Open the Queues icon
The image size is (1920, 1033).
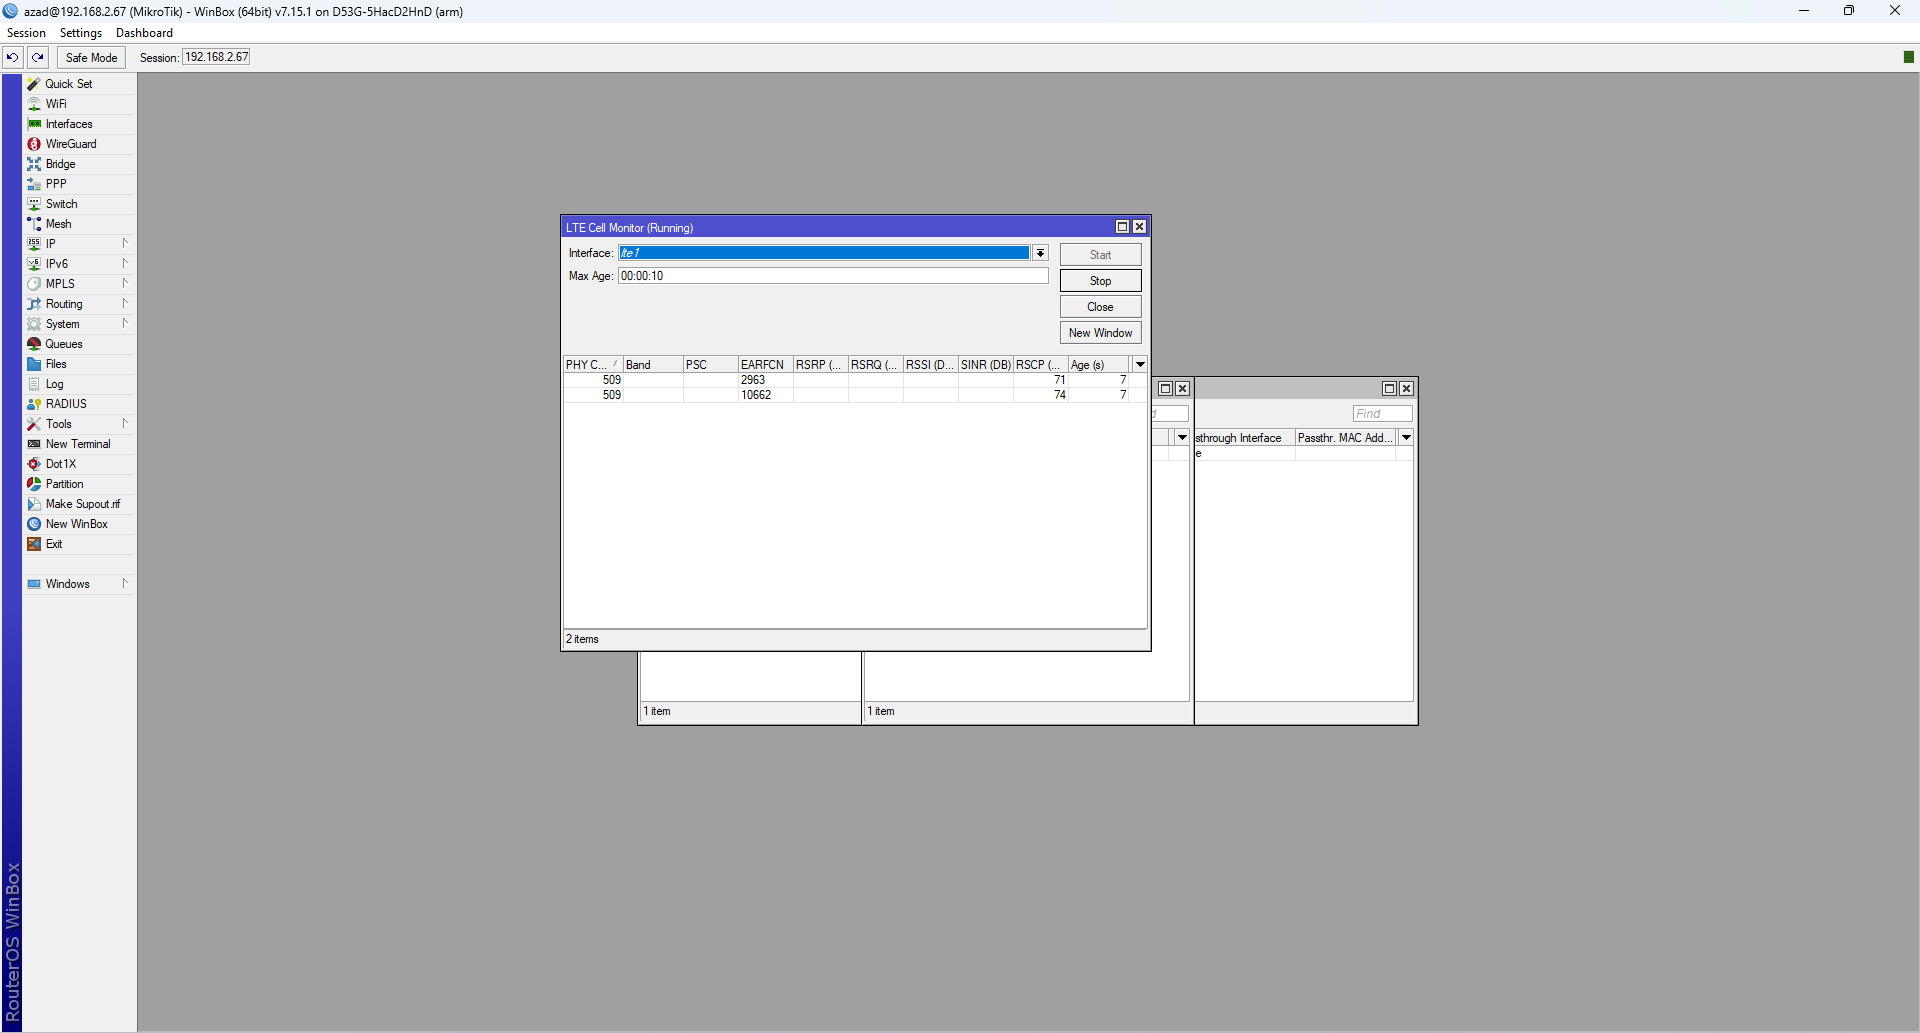click(34, 344)
